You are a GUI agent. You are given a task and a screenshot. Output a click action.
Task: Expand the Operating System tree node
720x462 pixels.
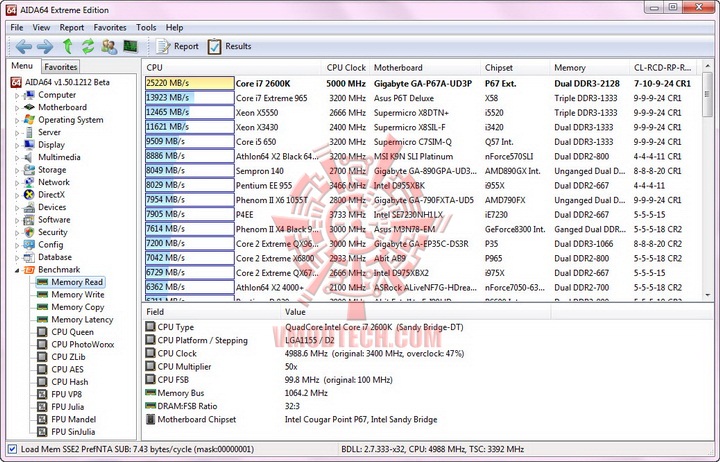pos(17,120)
